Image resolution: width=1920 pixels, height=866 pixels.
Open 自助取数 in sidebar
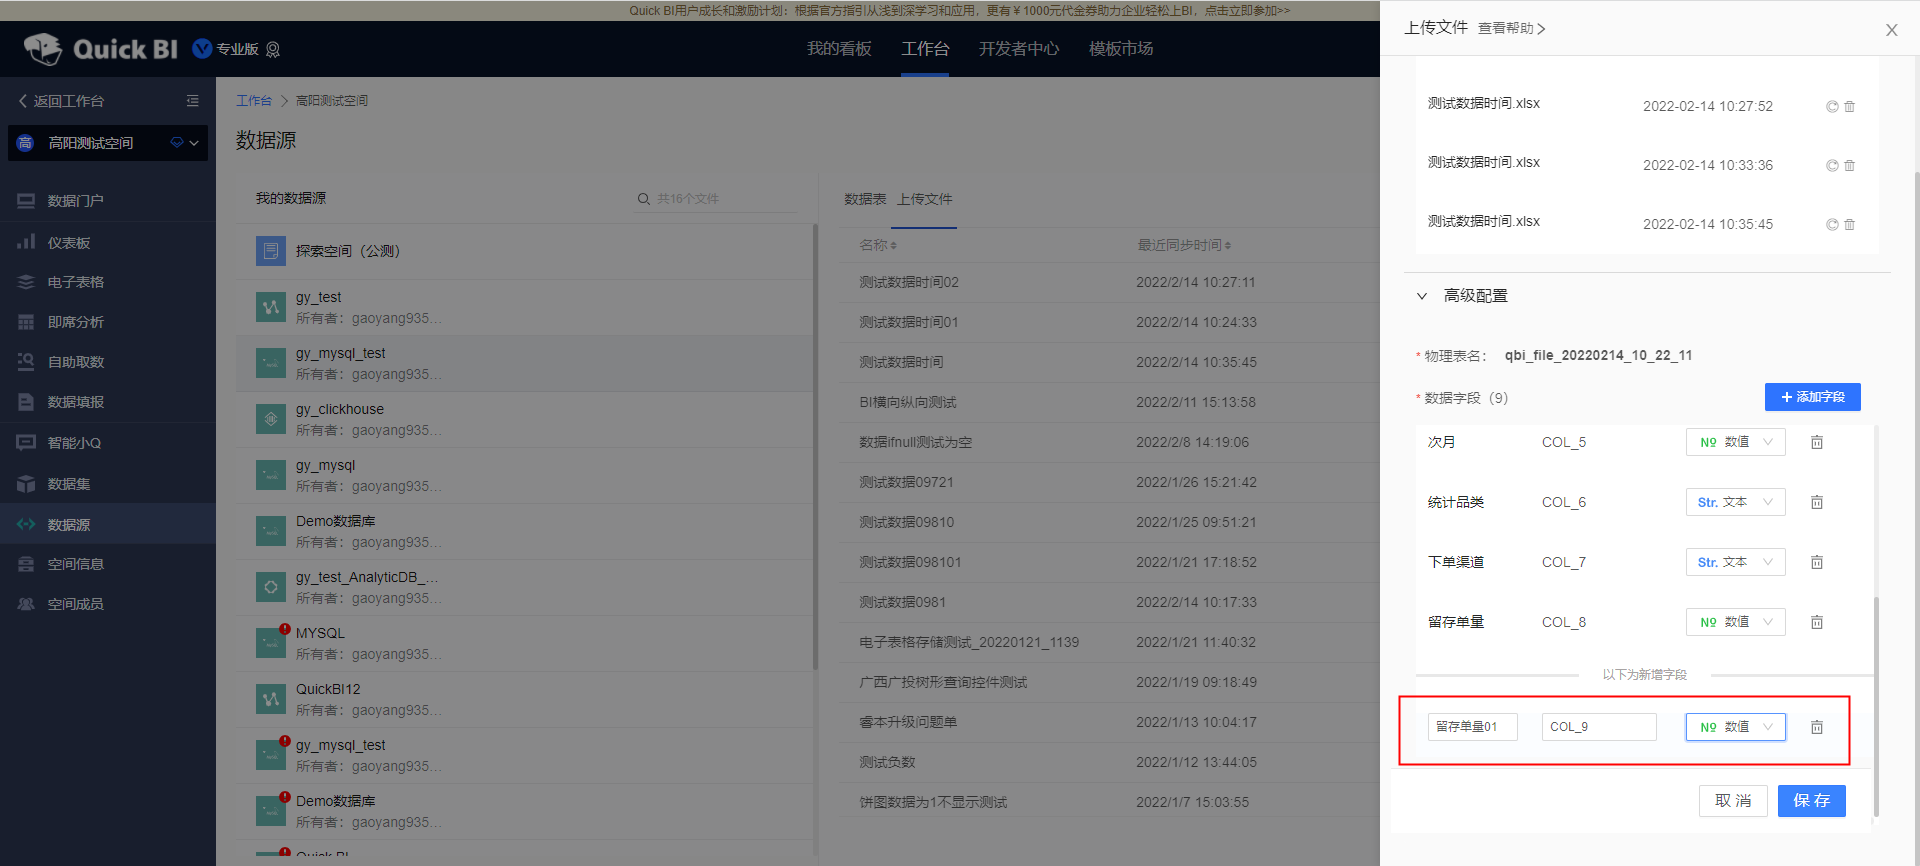pyautogui.click(x=108, y=362)
